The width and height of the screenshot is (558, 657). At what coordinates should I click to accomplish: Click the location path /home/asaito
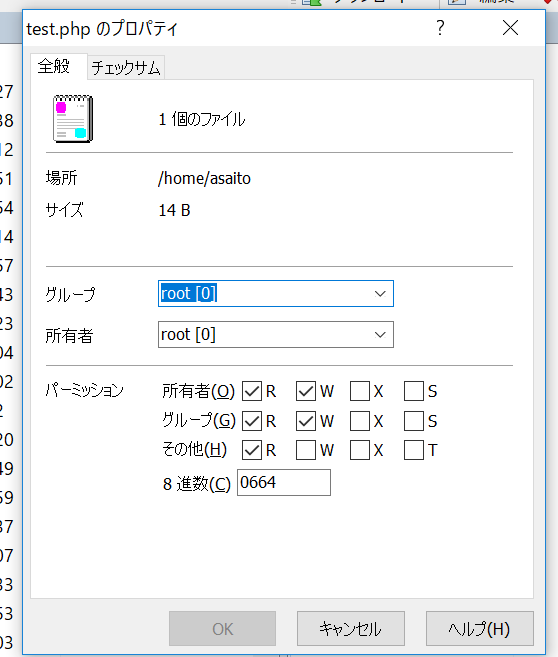(x=204, y=178)
